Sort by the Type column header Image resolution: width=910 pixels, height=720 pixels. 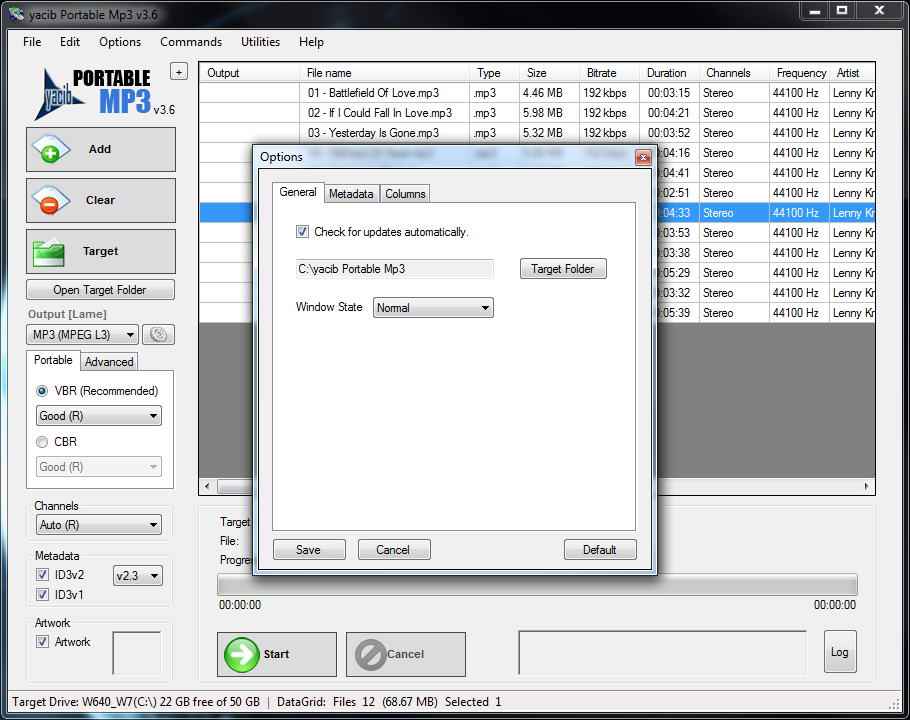click(x=494, y=73)
